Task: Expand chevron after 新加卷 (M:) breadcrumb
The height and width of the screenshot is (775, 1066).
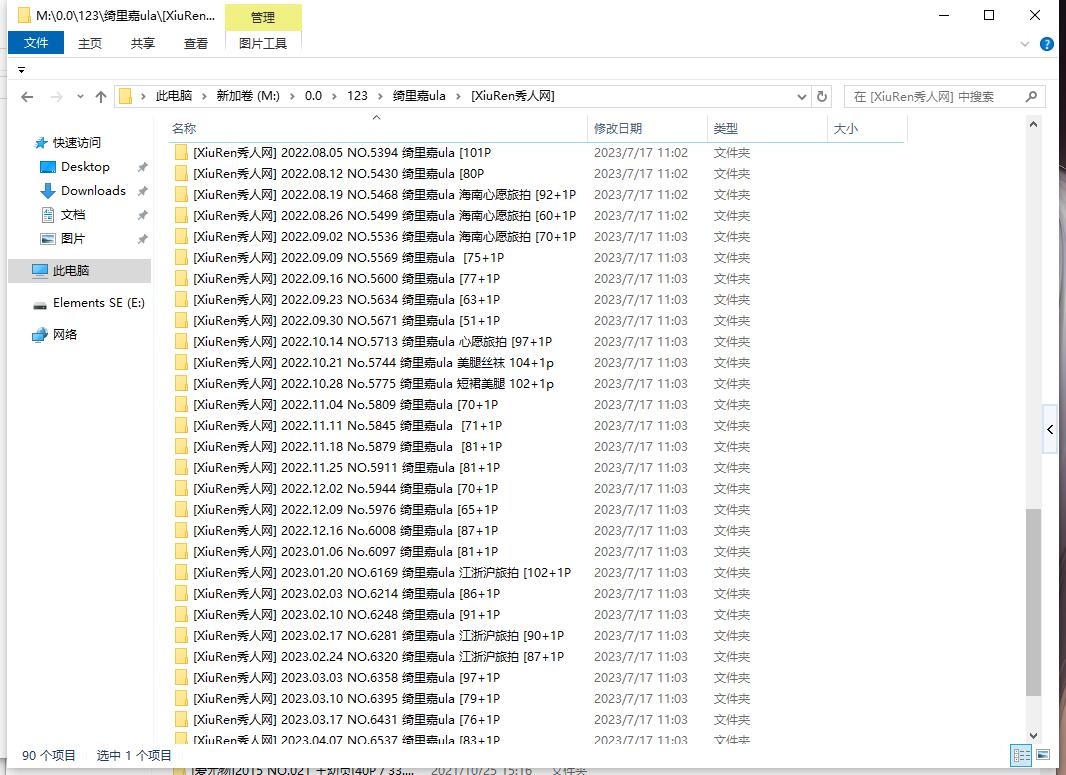Action: click(x=292, y=97)
